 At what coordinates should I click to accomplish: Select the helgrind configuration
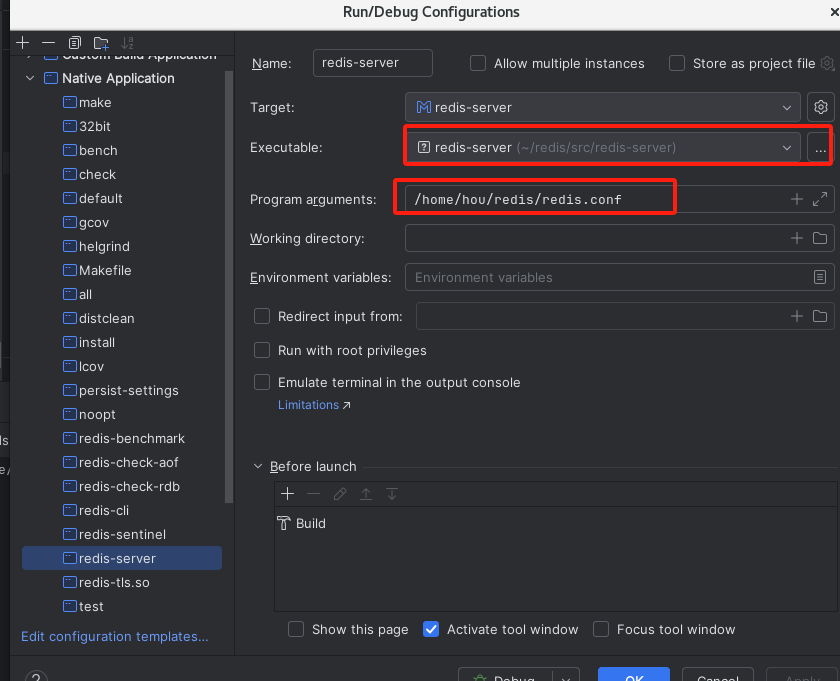point(122,246)
